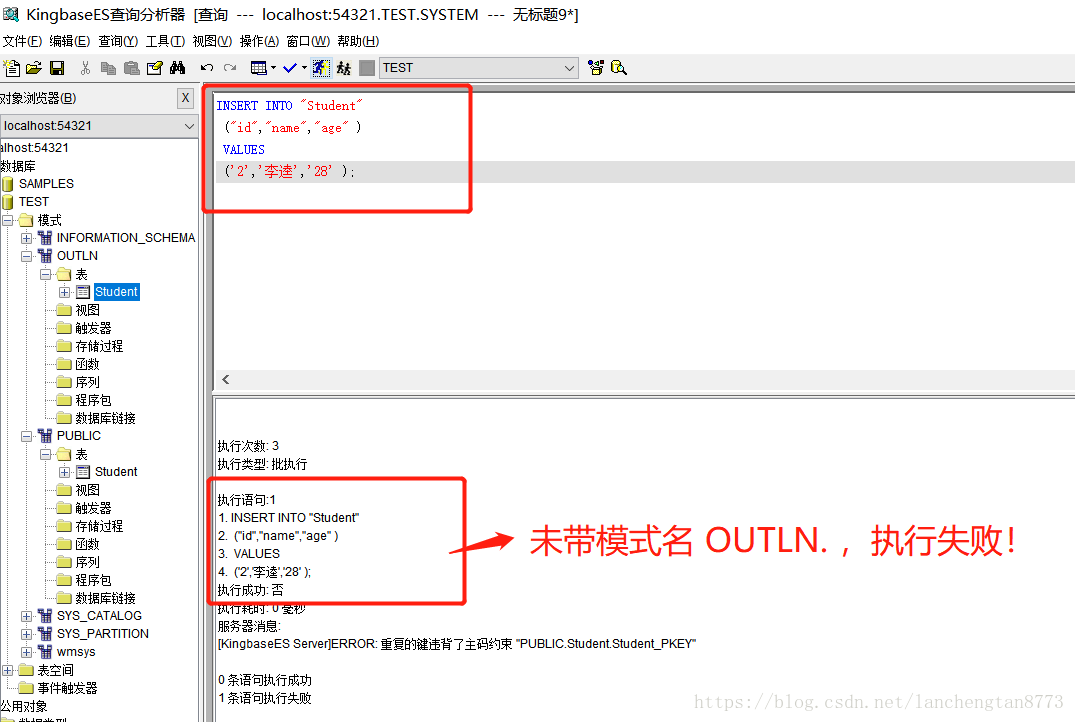Screen dimensions: 1075x722
Task: Click the blue checkmark parse query icon
Action: tap(290, 68)
